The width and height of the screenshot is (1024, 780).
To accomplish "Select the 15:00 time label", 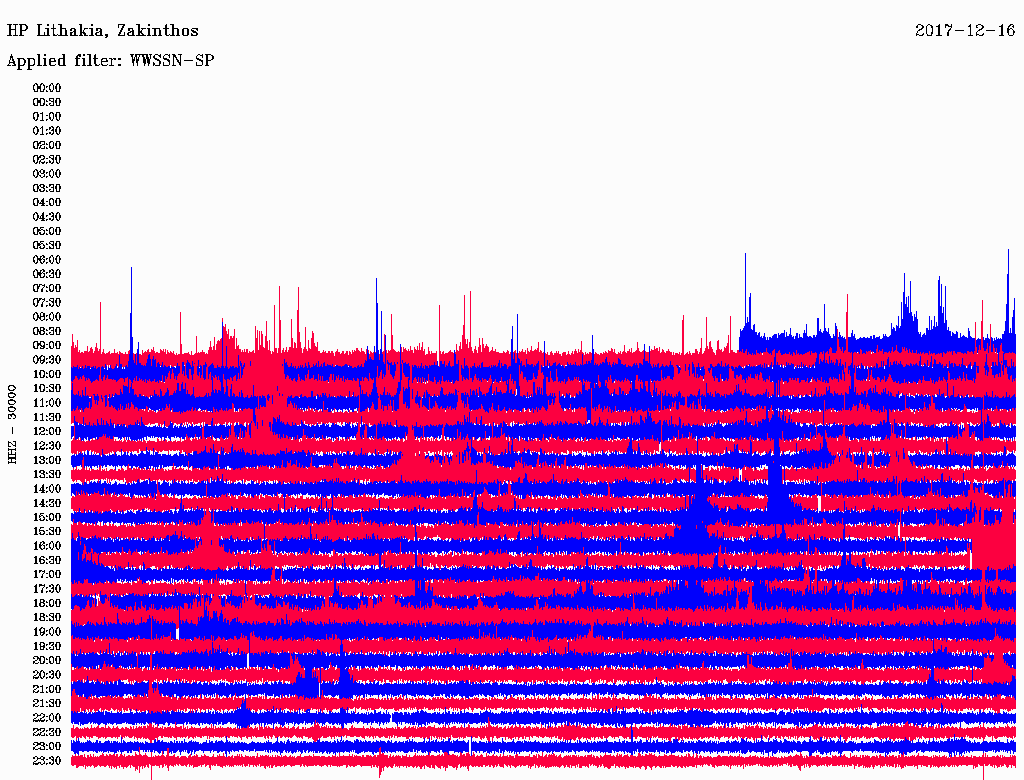I will [x=47, y=517].
